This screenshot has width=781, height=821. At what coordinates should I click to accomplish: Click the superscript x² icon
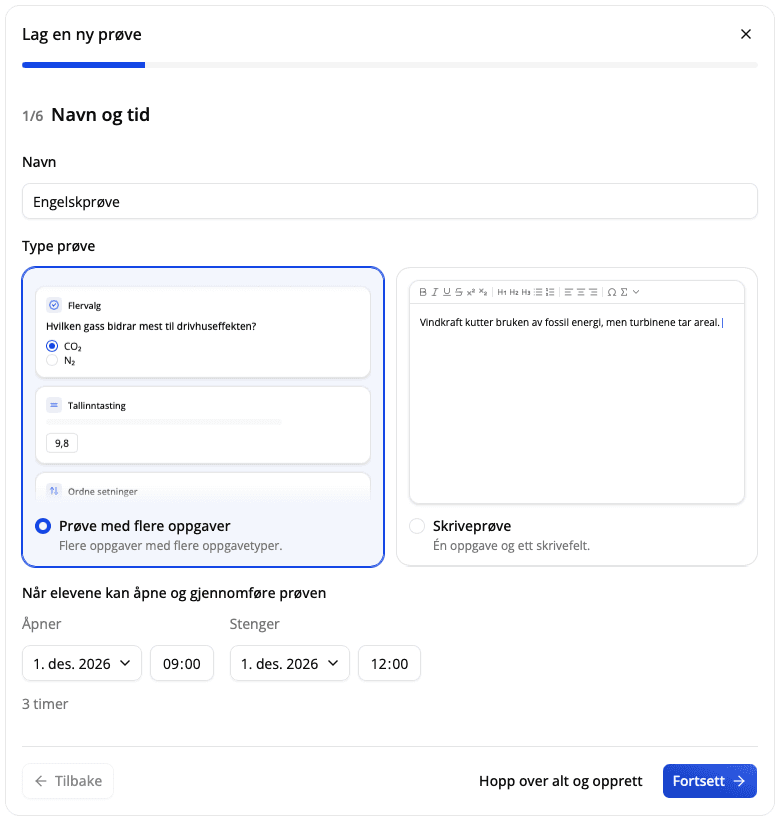click(x=471, y=292)
